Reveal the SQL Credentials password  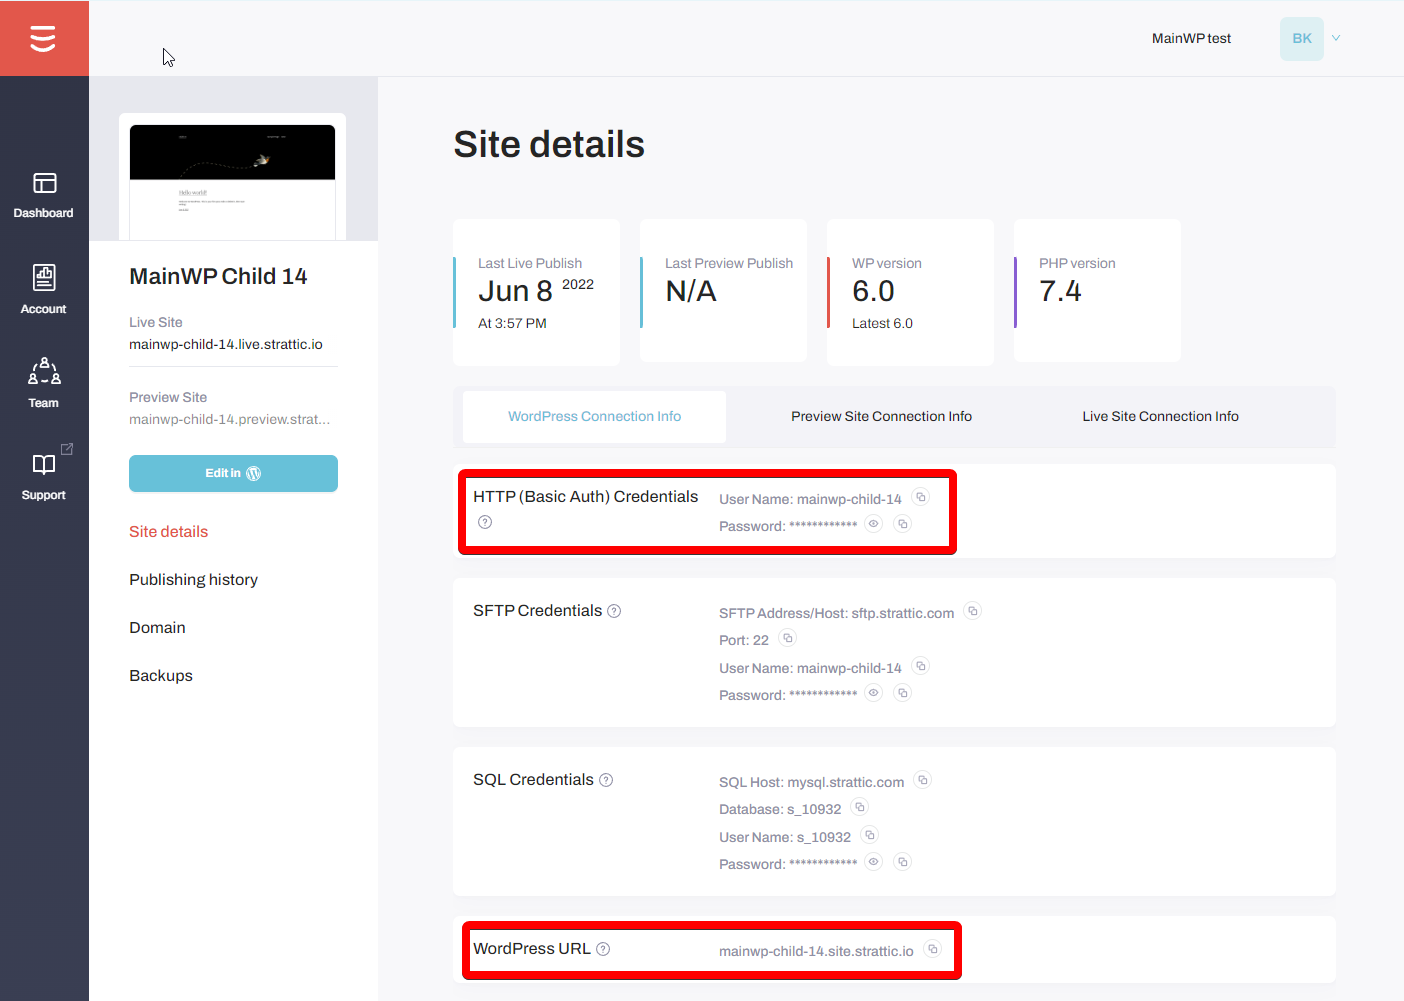click(x=873, y=861)
